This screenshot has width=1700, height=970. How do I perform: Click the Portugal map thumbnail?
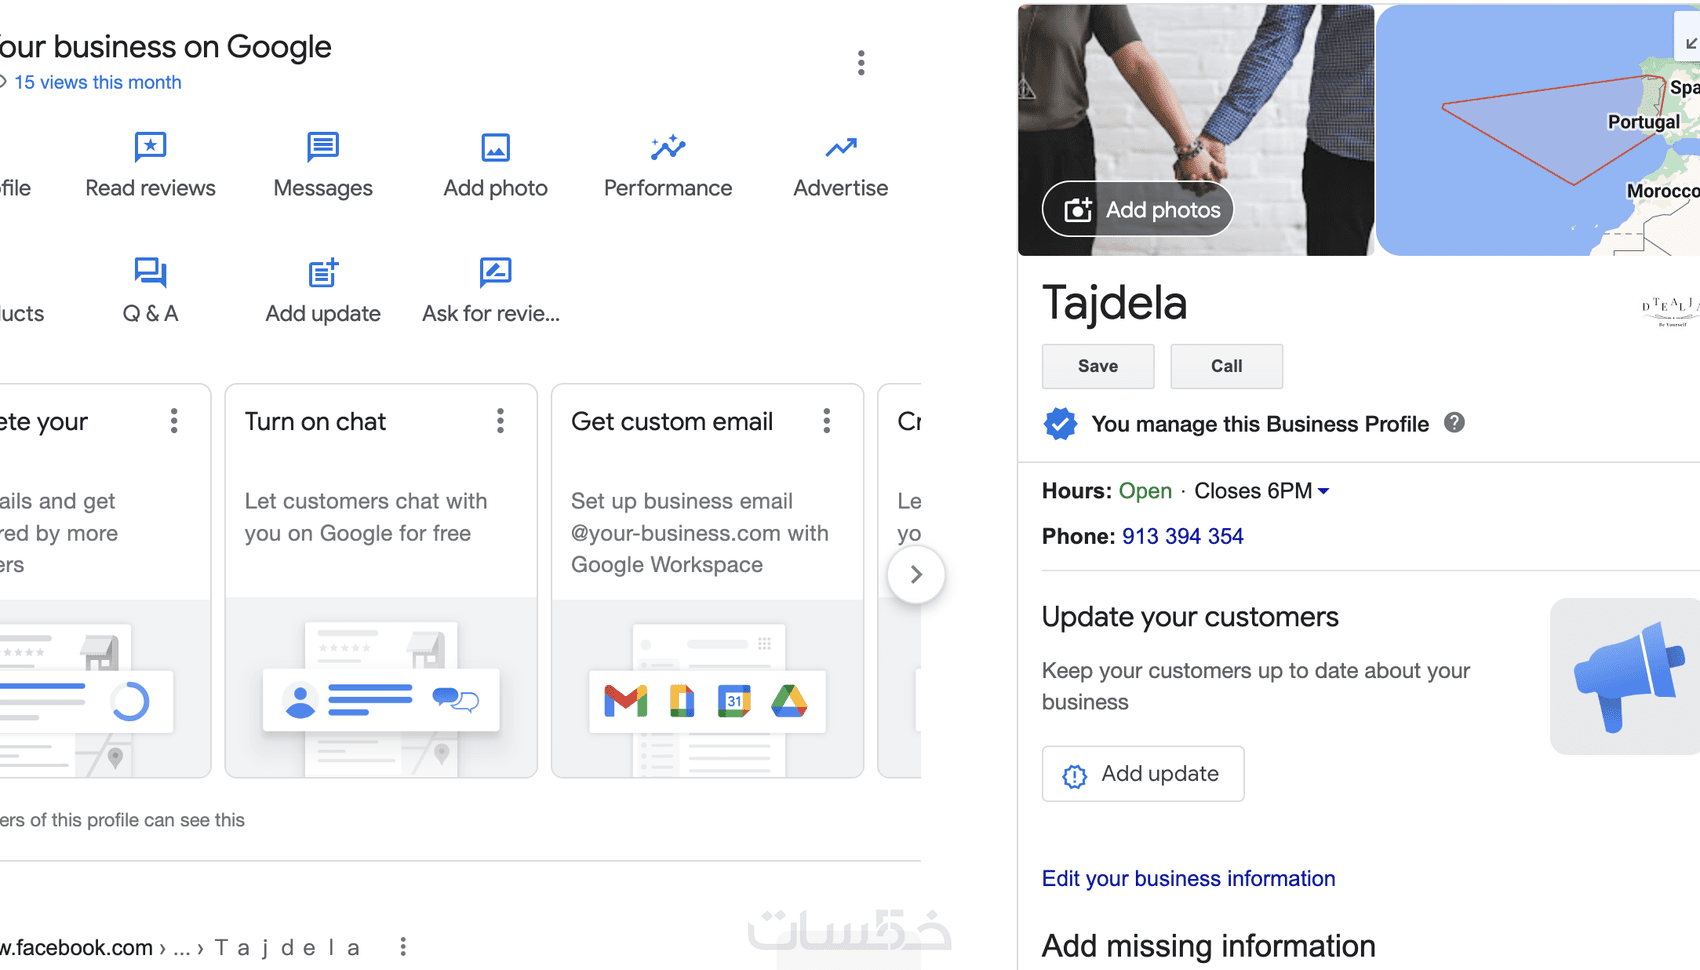tap(1536, 130)
